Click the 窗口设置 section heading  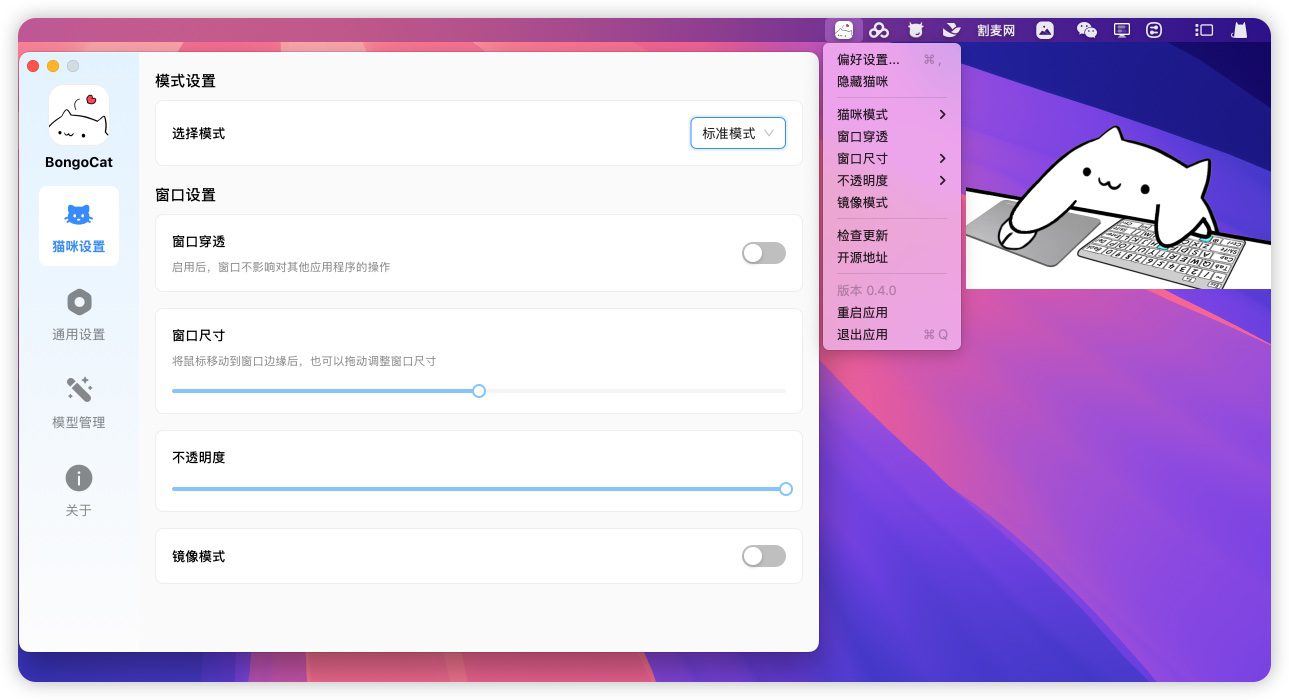185,195
